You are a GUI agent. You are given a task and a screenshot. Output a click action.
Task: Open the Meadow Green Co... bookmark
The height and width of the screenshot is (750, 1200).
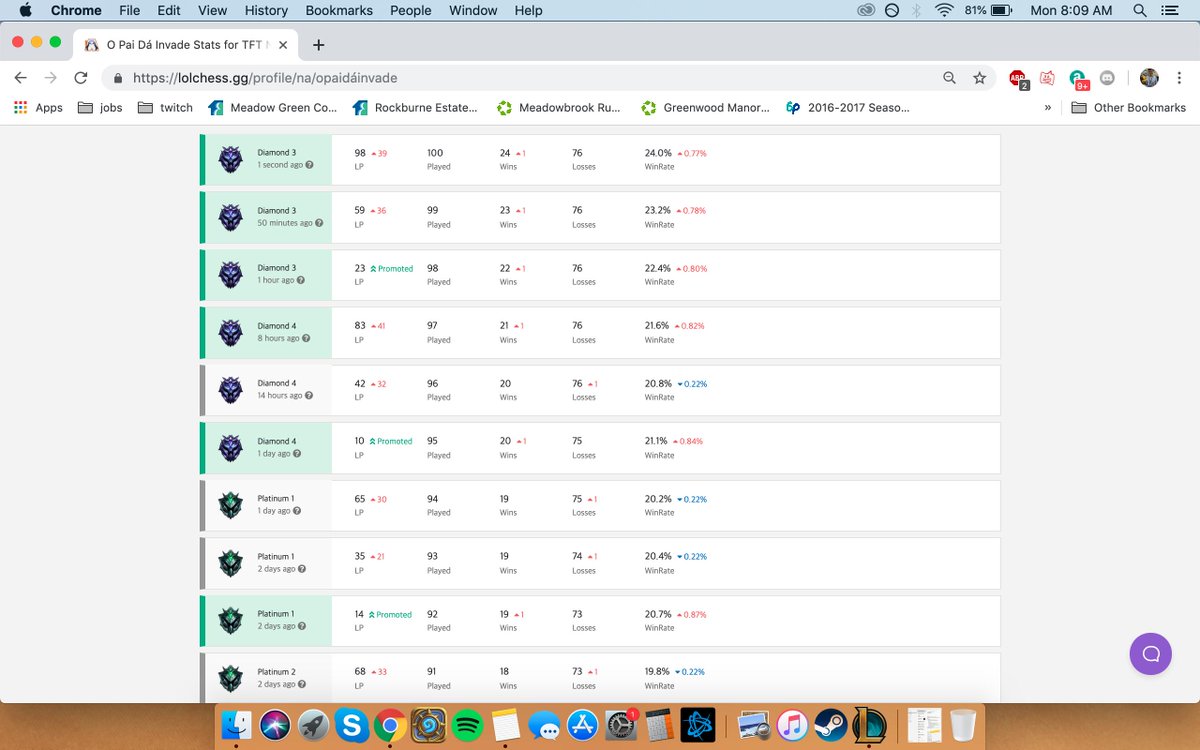pos(272,107)
